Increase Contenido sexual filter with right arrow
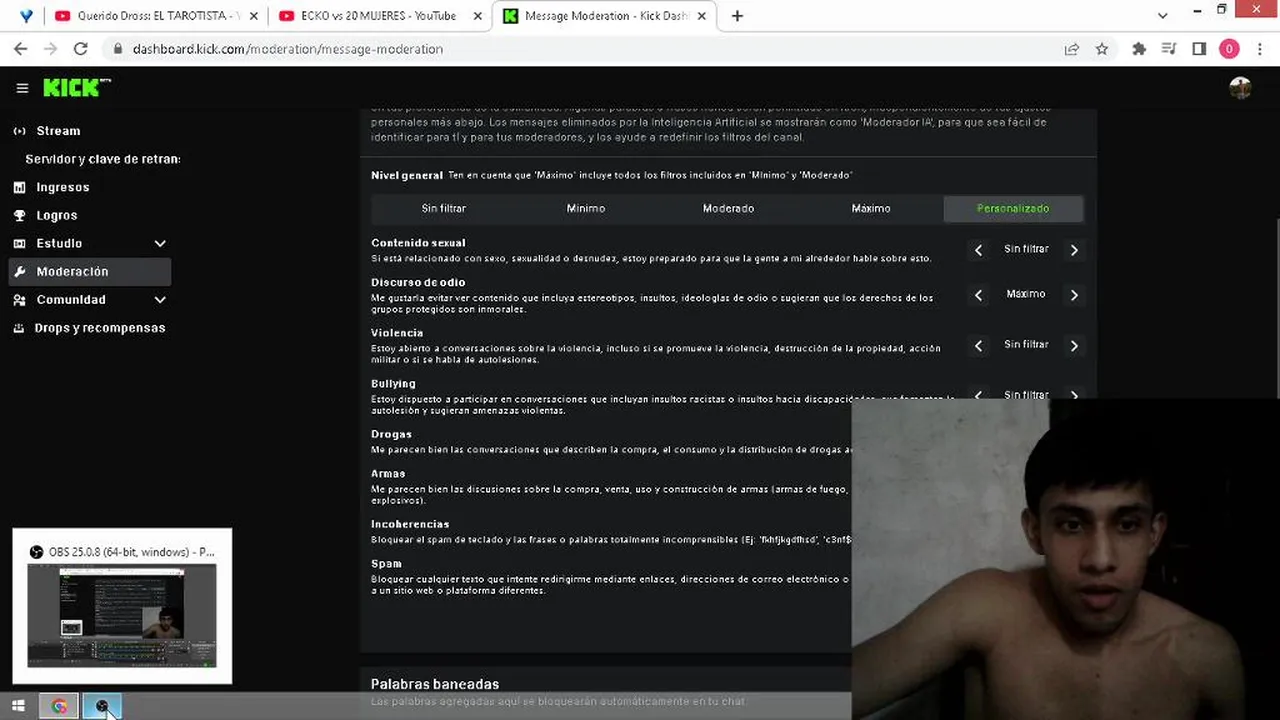 pyautogui.click(x=1074, y=250)
